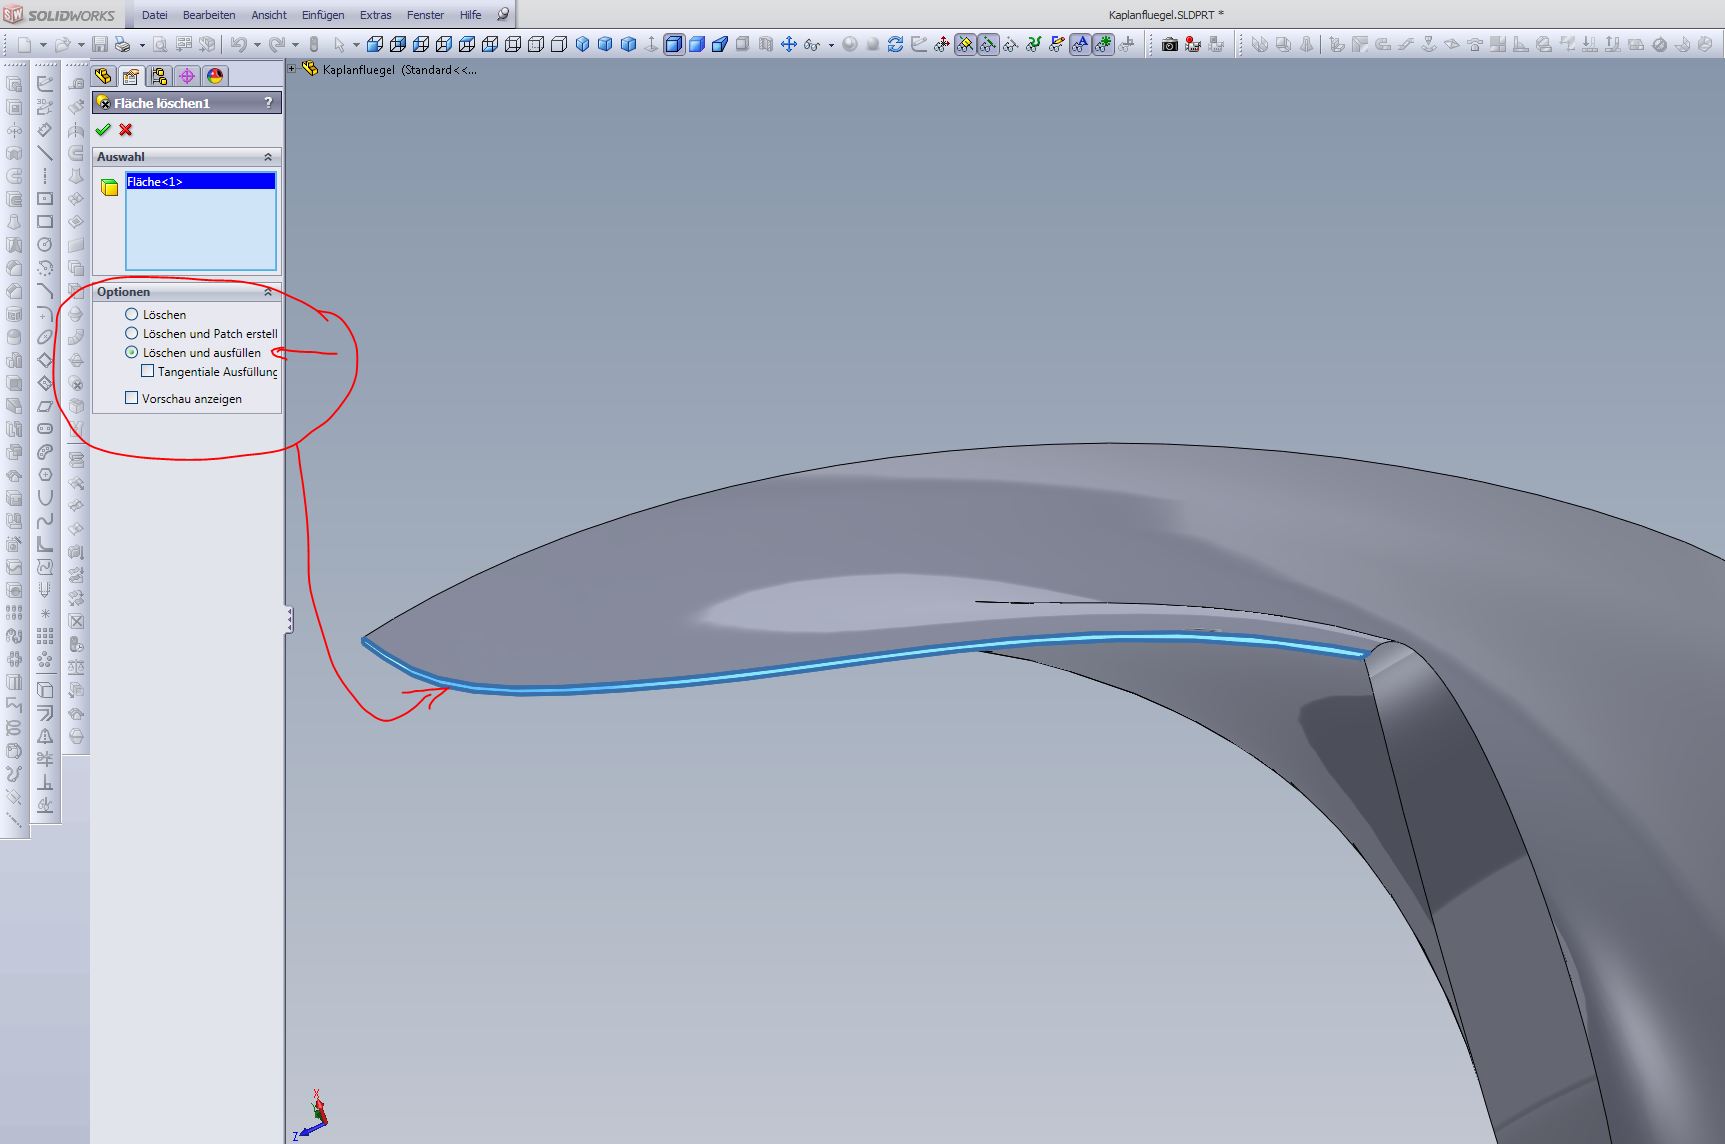
Task: Open the Extras menu
Action: (x=375, y=15)
